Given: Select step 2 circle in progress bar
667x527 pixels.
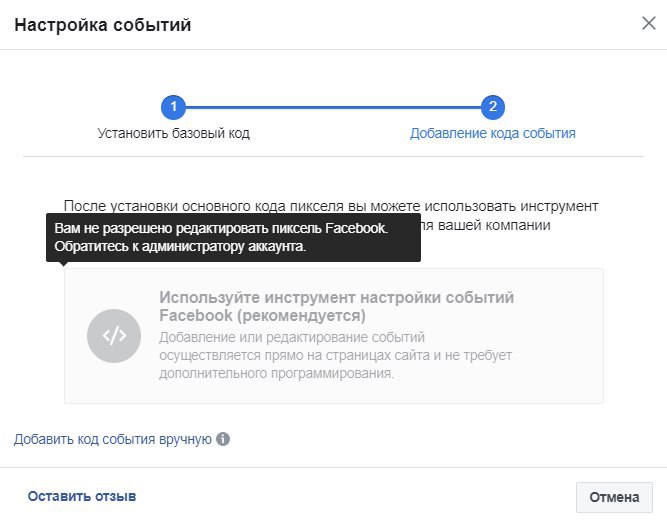Looking at the screenshot, I should (493, 107).
